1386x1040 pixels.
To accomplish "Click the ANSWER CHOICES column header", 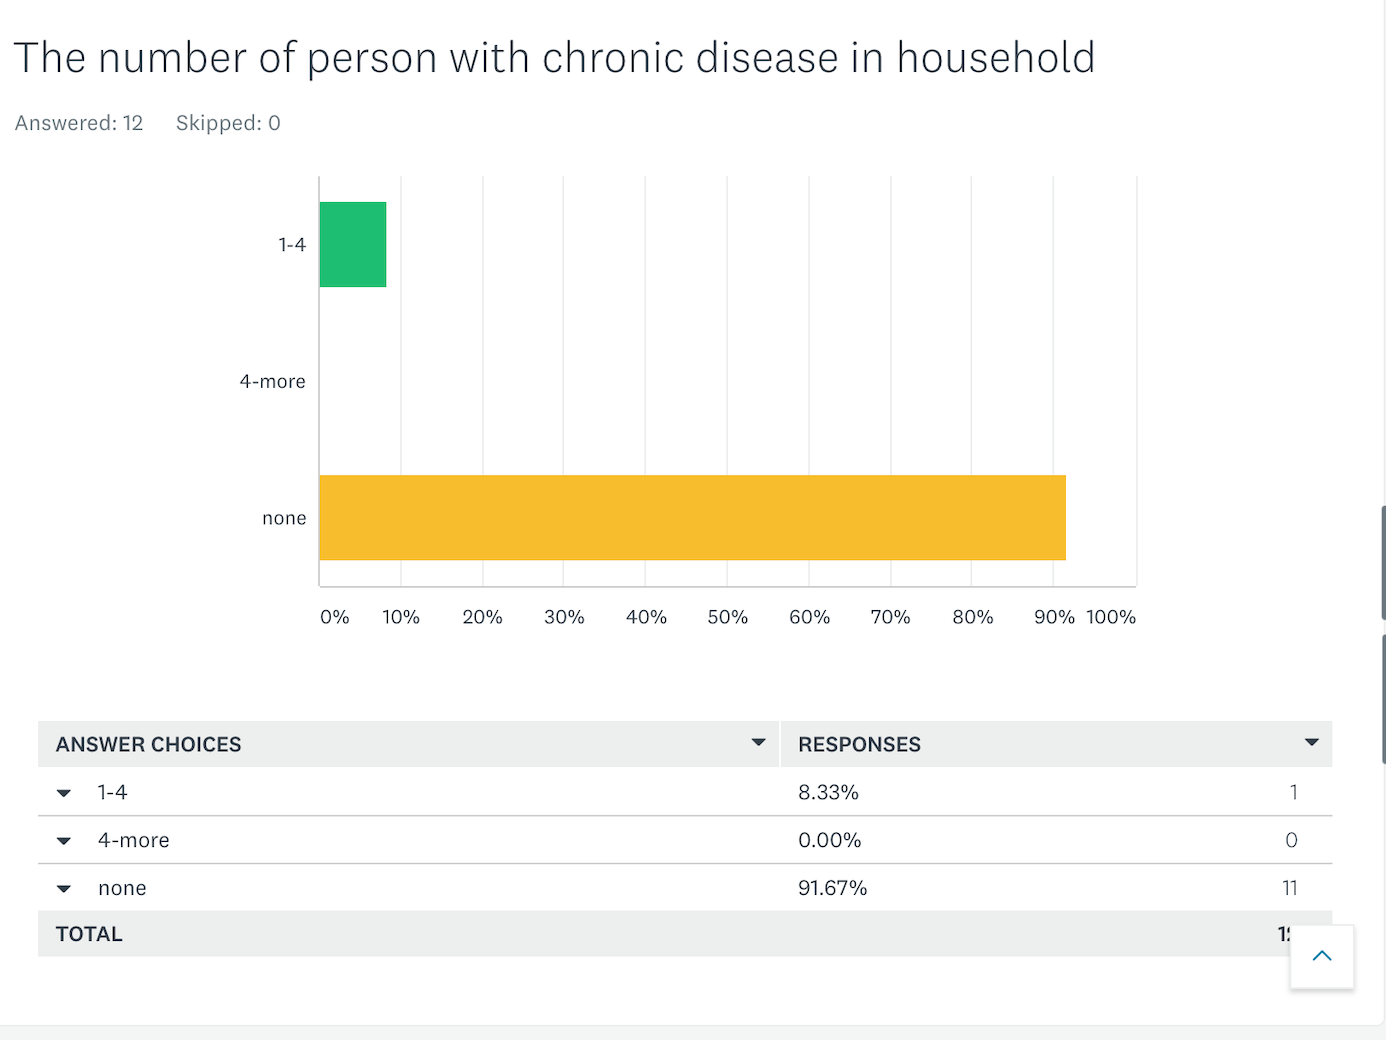I will (149, 744).
